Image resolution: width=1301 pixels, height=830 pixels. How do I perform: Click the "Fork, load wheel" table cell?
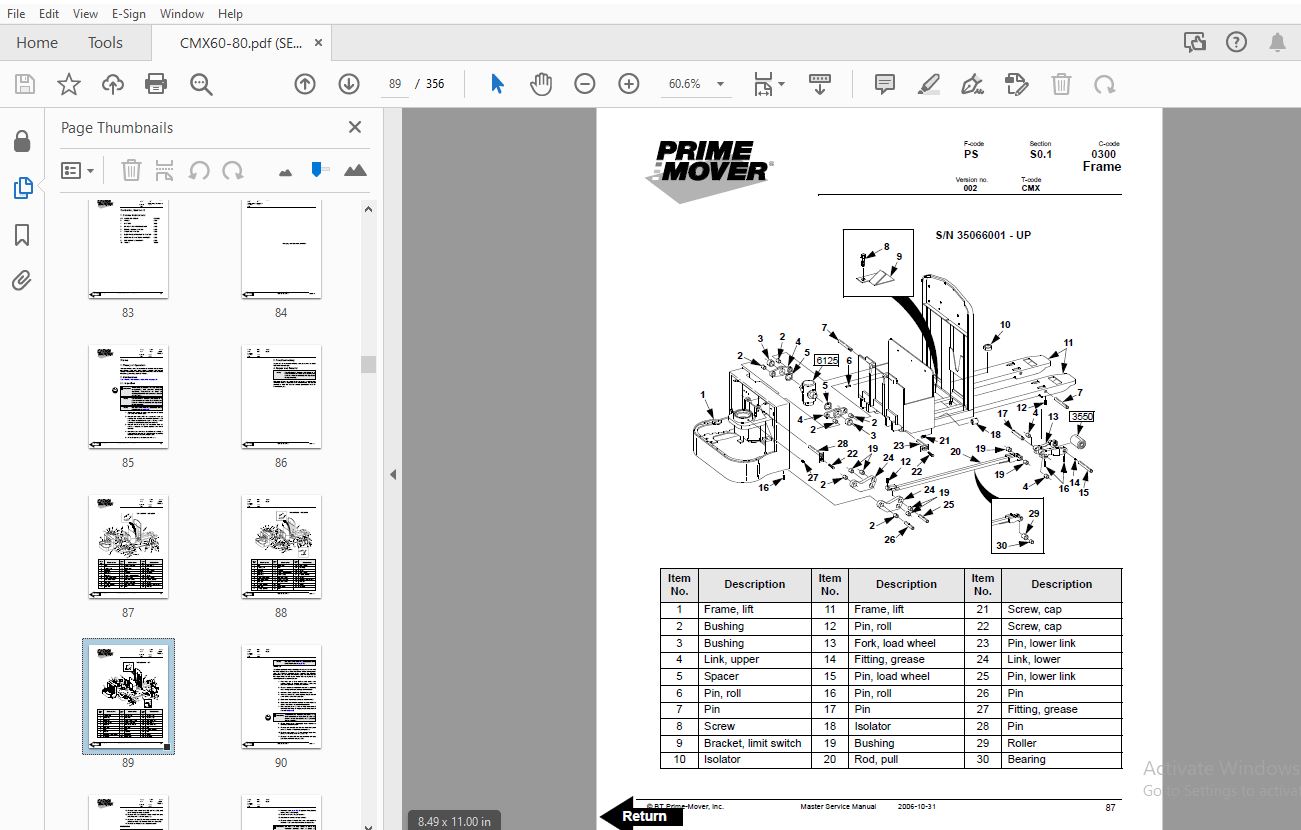(x=905, y=643)
